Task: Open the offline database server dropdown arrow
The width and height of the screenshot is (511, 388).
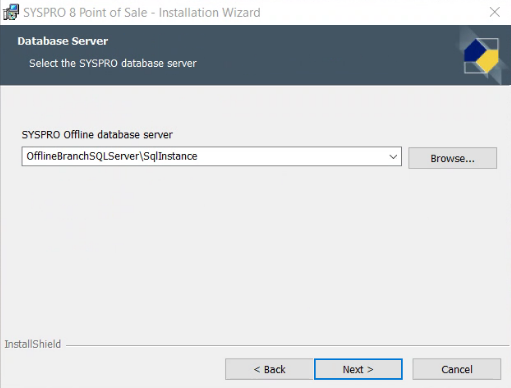Action: pyautogui.click(x=393, y=156)
